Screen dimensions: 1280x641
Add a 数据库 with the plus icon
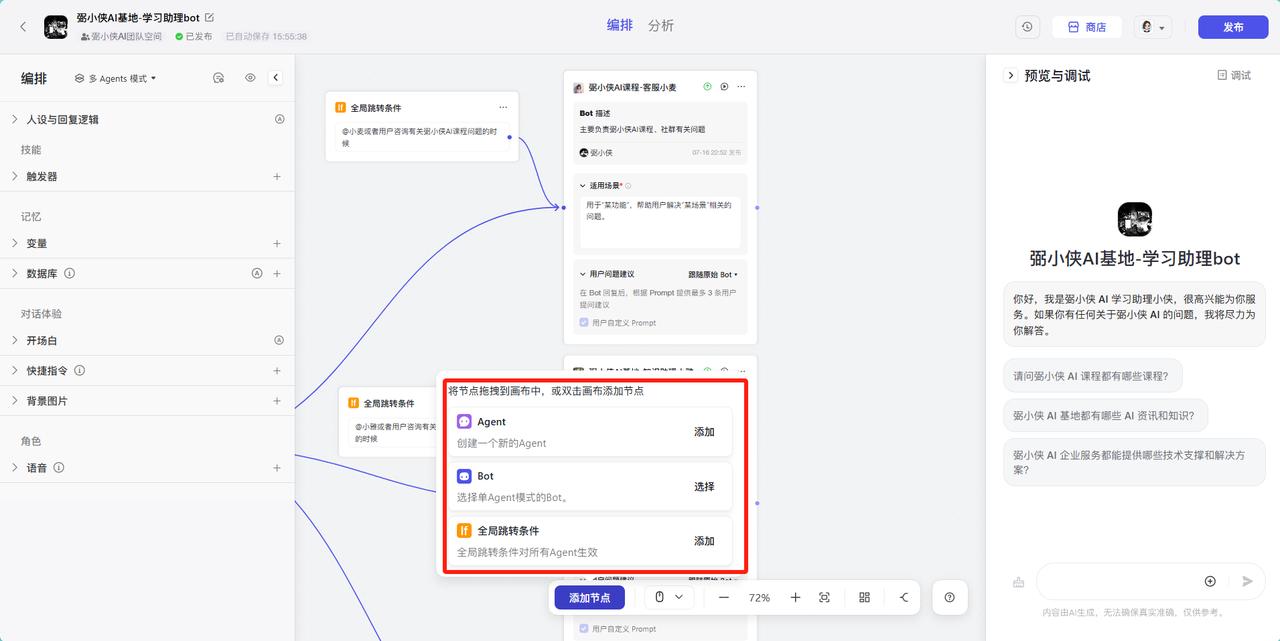(277, 273)
